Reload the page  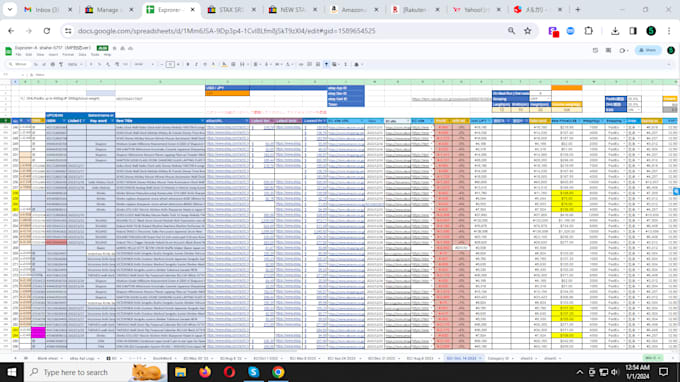pyautogui.click(x=47, y=31)
